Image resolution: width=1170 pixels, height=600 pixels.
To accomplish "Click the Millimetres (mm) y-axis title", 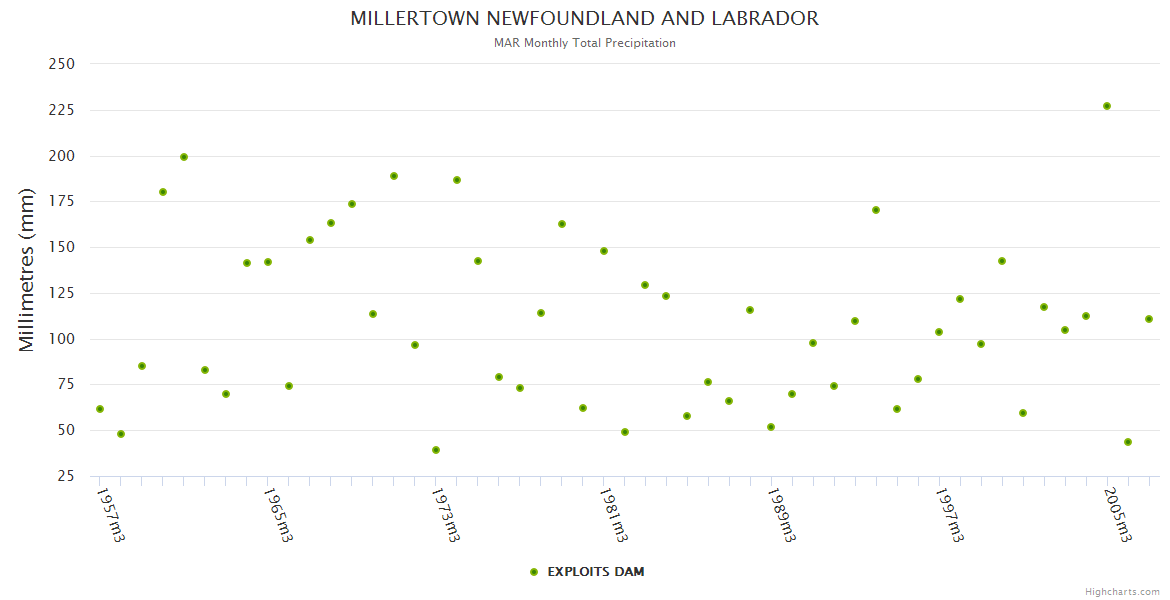I will [x=27, y=270].
